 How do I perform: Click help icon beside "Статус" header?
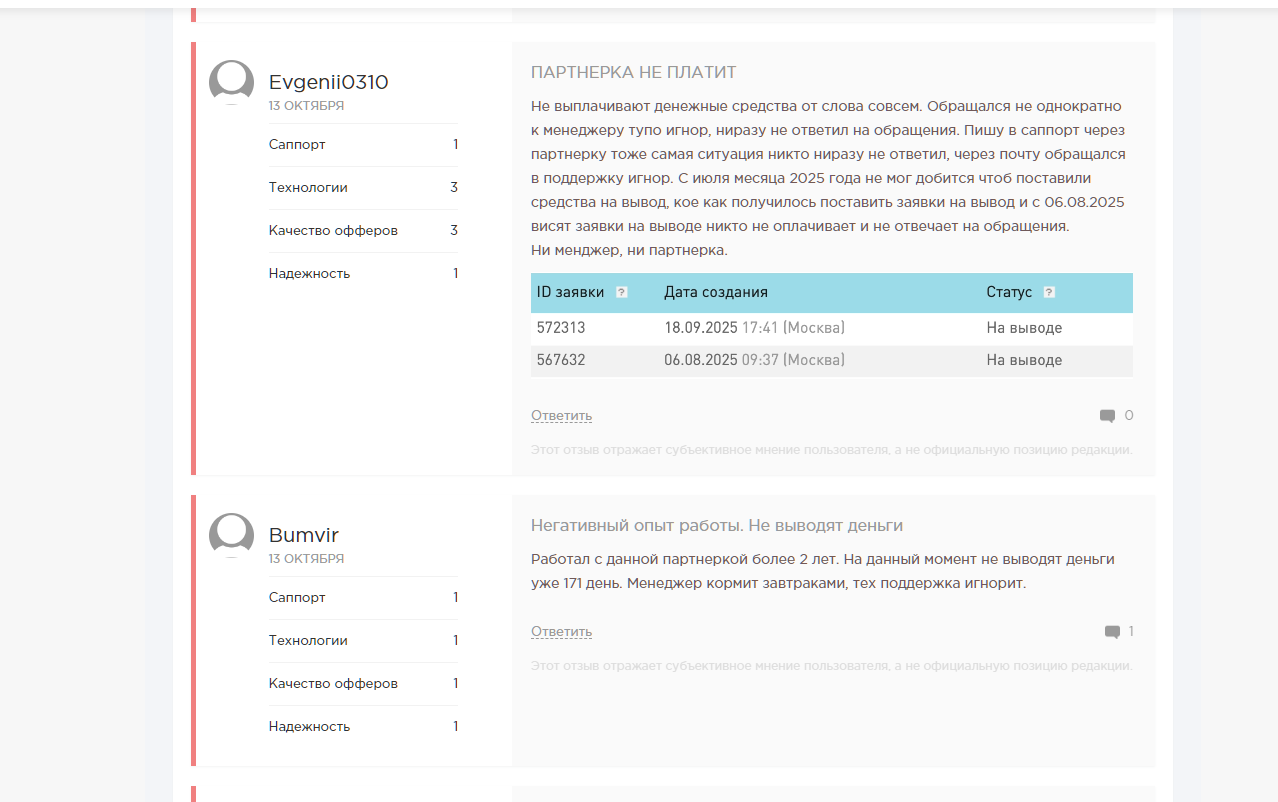pos(1049,293)
